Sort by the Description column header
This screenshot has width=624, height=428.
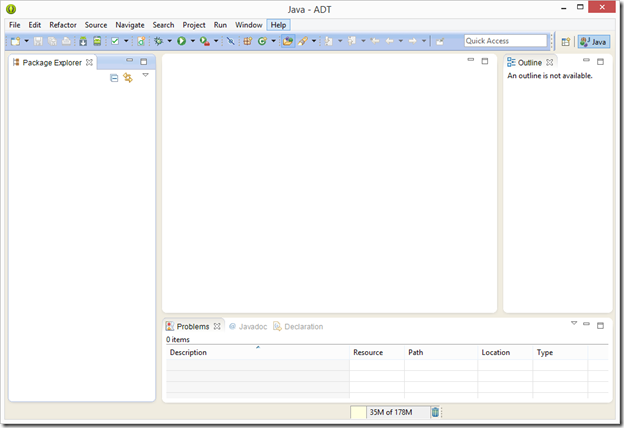[258, 352]
